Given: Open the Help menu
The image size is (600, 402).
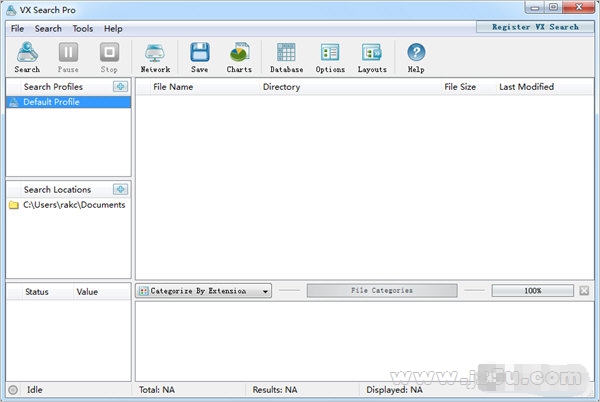Looking at the screenshot, I should coord(113,29).
